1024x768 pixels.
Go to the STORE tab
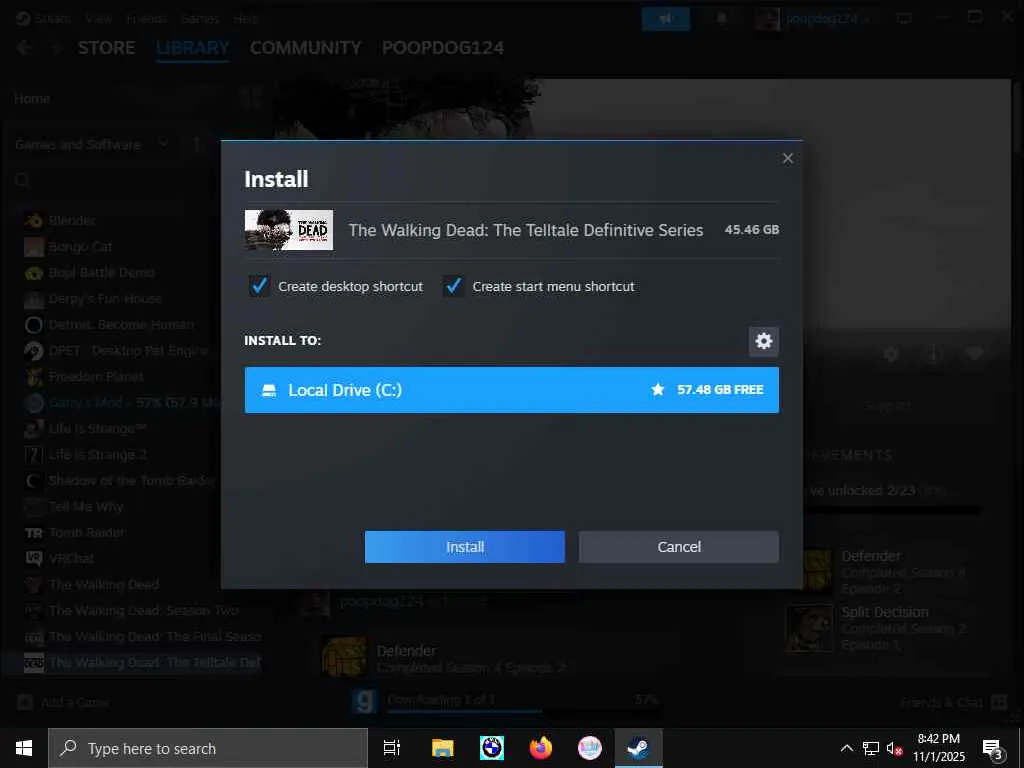pyautogui.click(x=106, y=48)
